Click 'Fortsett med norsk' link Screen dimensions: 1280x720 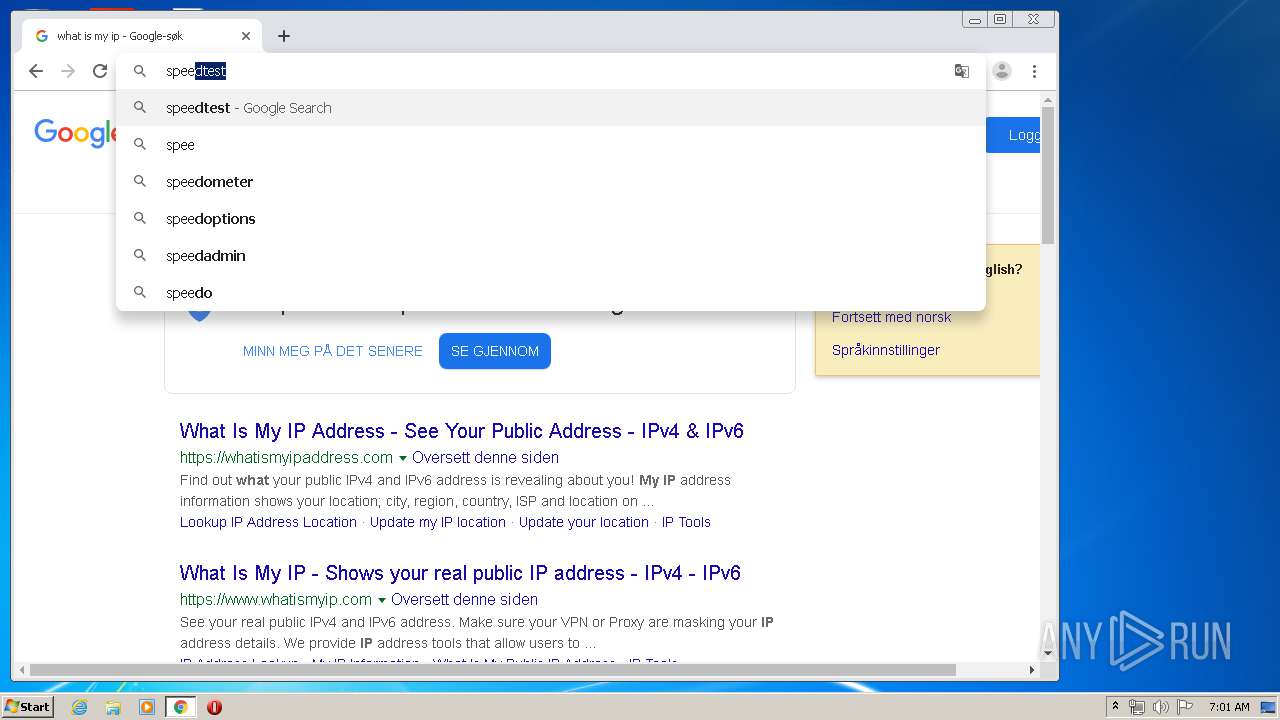(892, 317)
